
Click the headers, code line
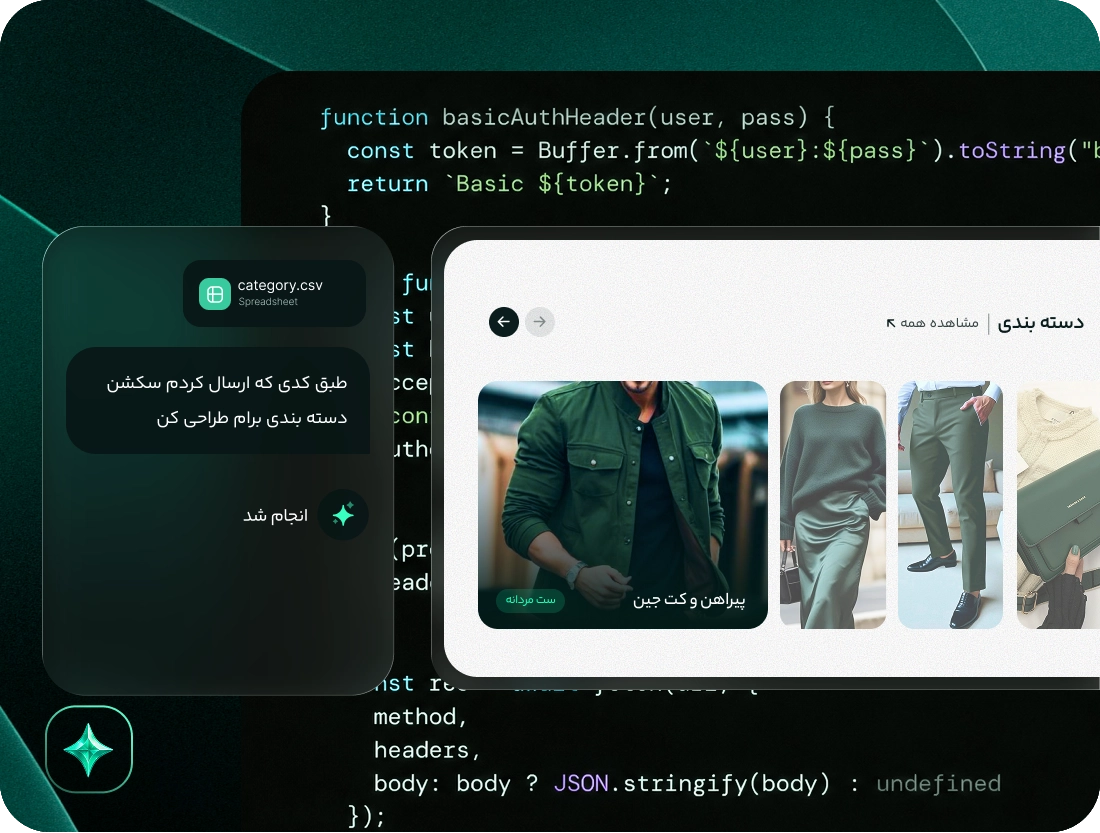point(427,750)
